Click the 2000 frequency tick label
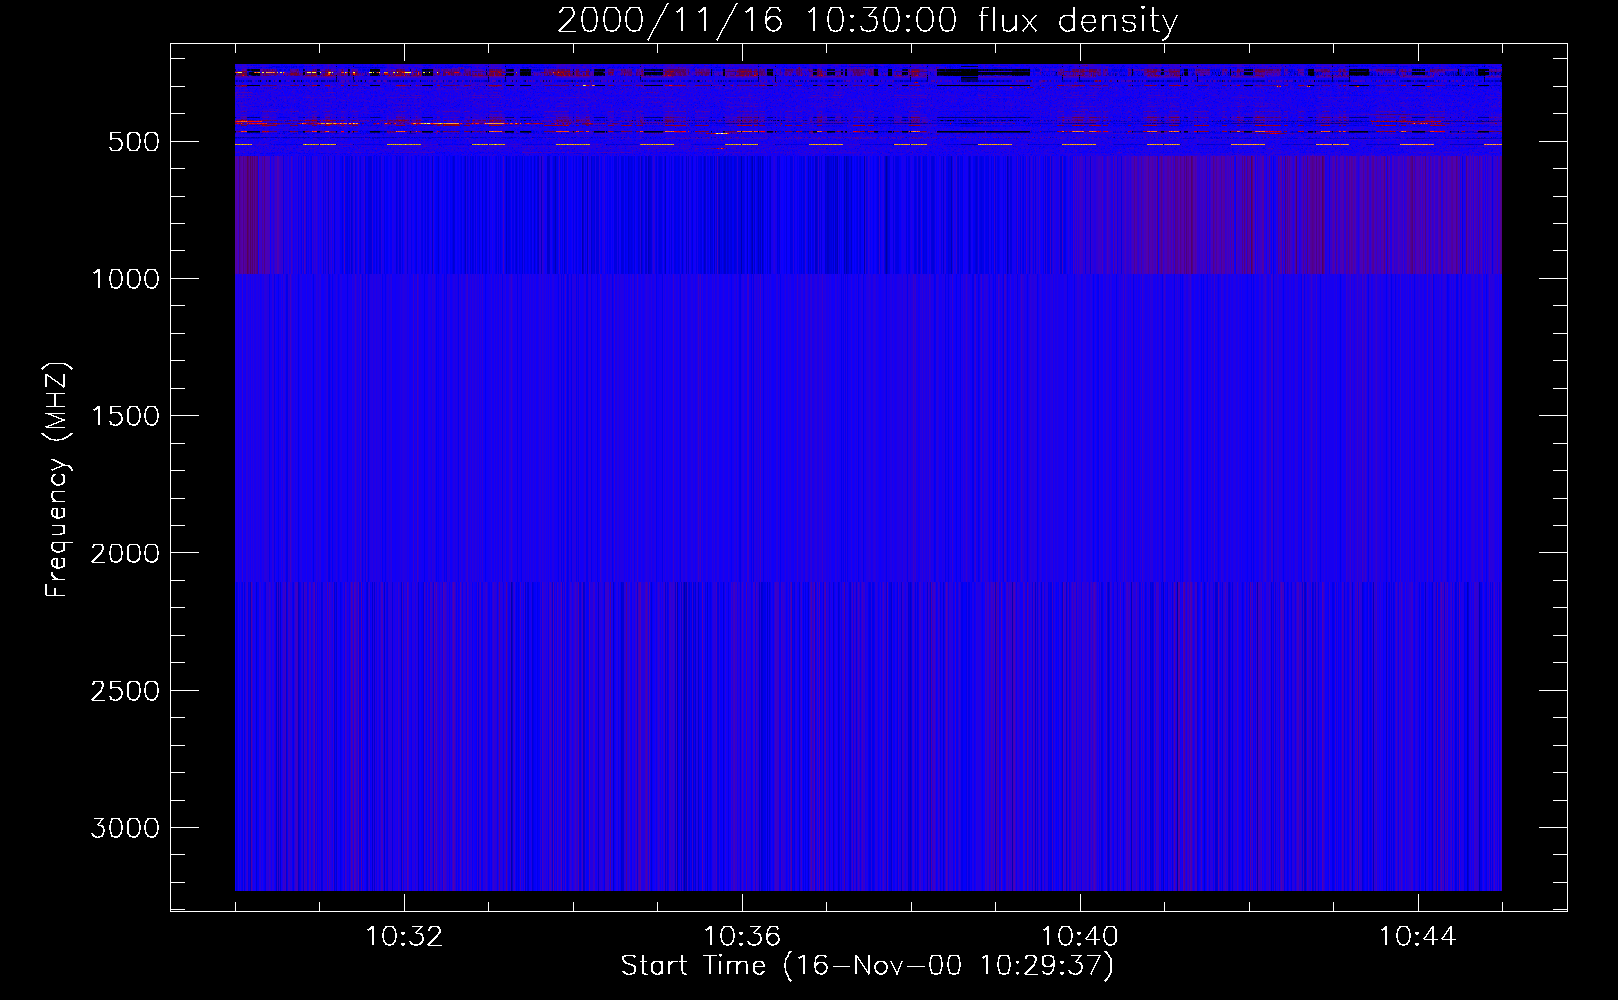Screen dimensions: 1618x1000 pos(125,553)
